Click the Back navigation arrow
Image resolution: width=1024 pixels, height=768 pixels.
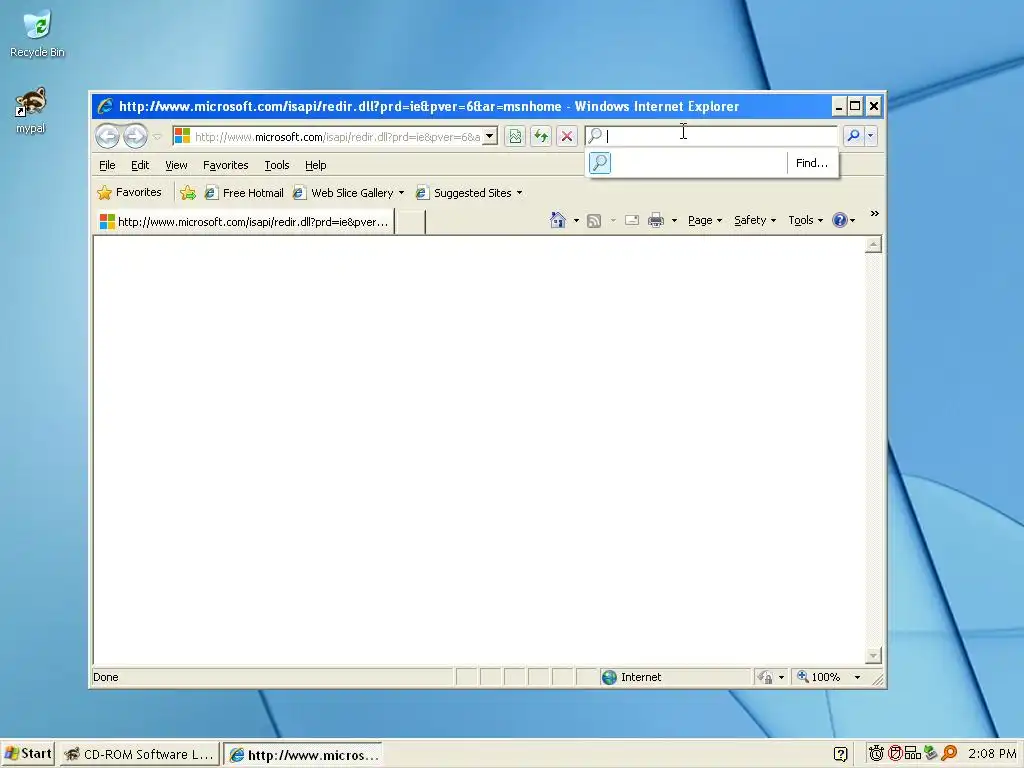(108, 136)
